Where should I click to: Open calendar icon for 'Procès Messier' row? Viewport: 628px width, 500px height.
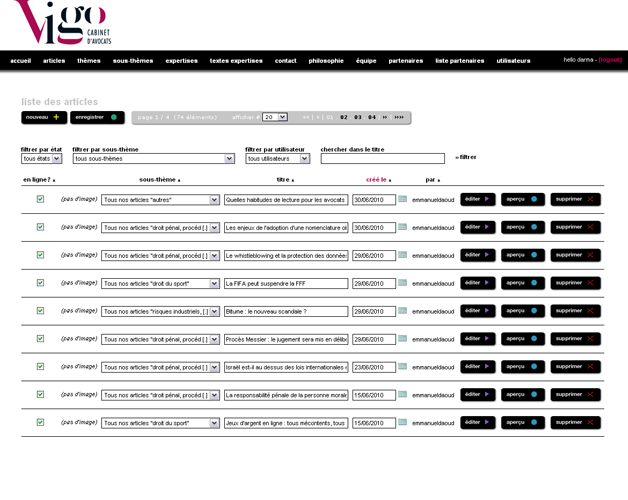coord(403,339)
